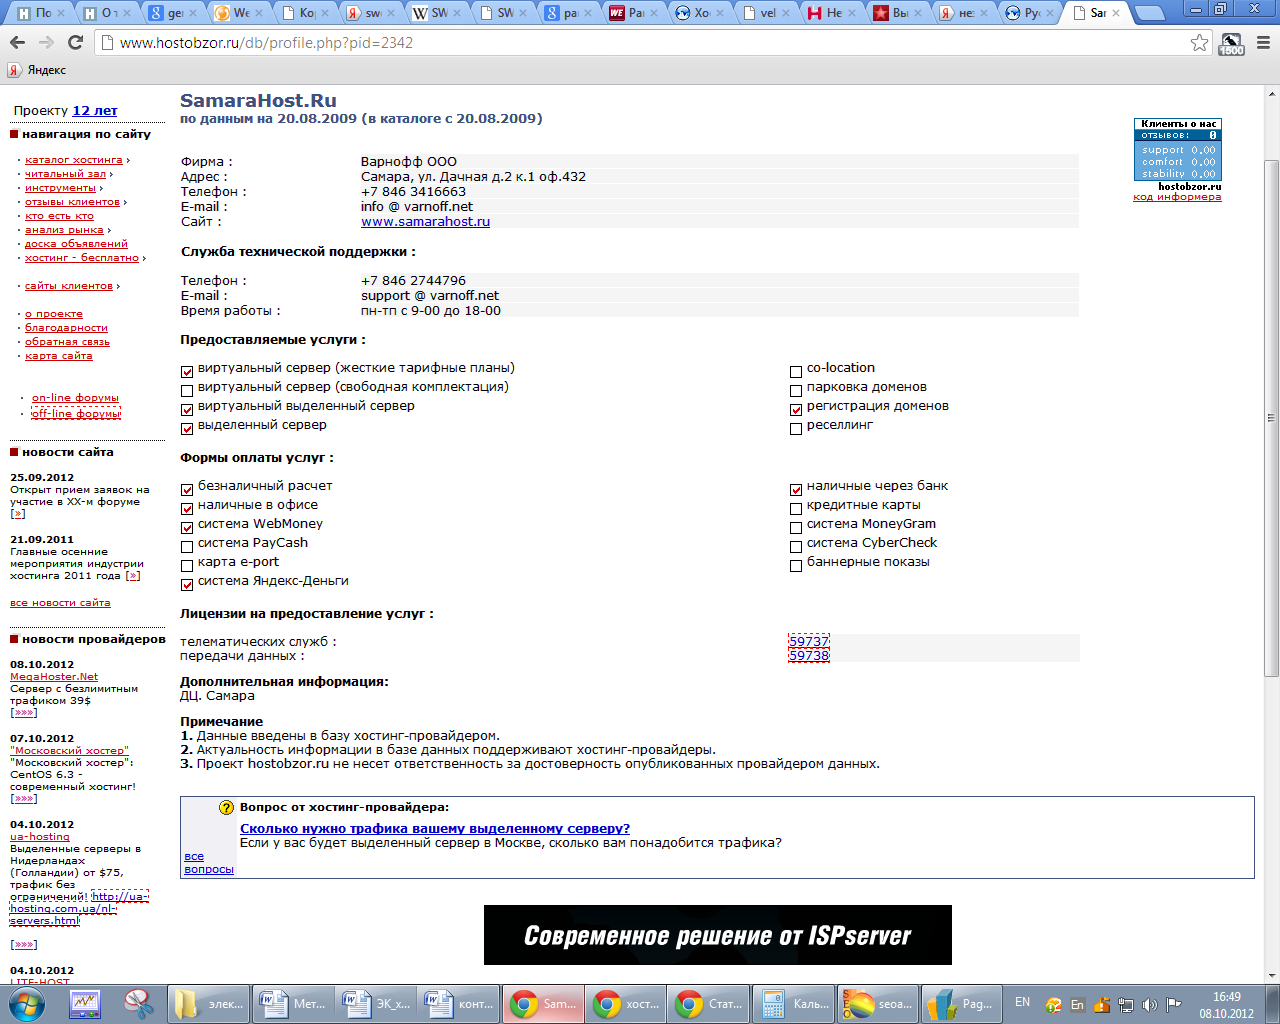
Task: Click the network icon in system tray
Action: tap(1125, 1004)
